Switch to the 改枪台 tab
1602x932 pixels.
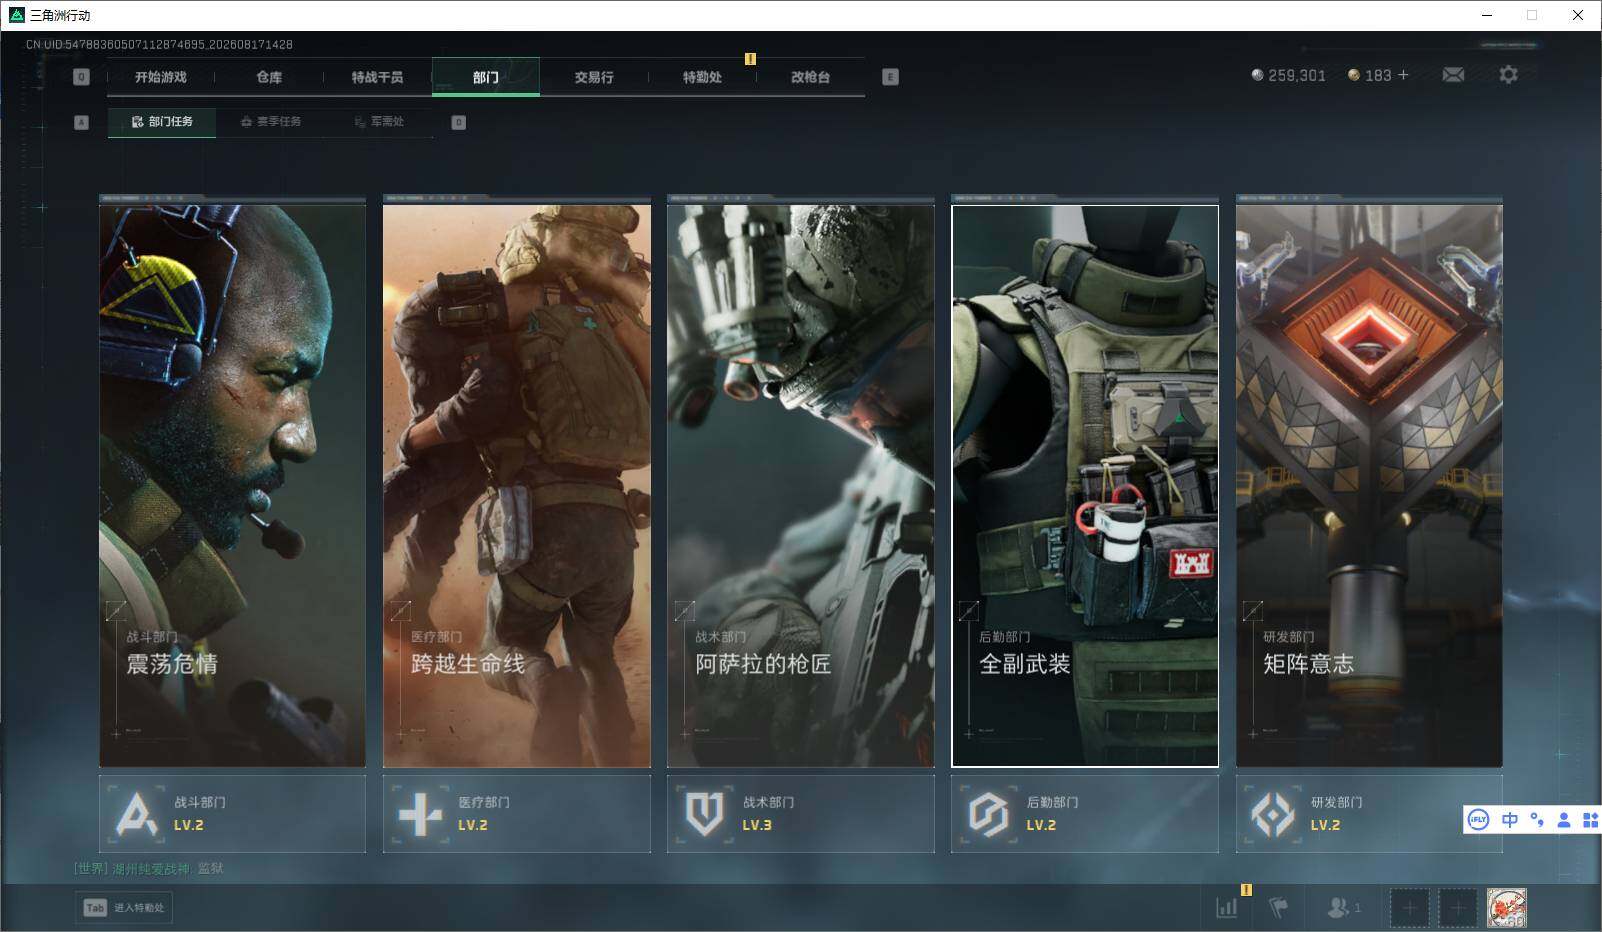pyautogui.click(x=810, y=77)
